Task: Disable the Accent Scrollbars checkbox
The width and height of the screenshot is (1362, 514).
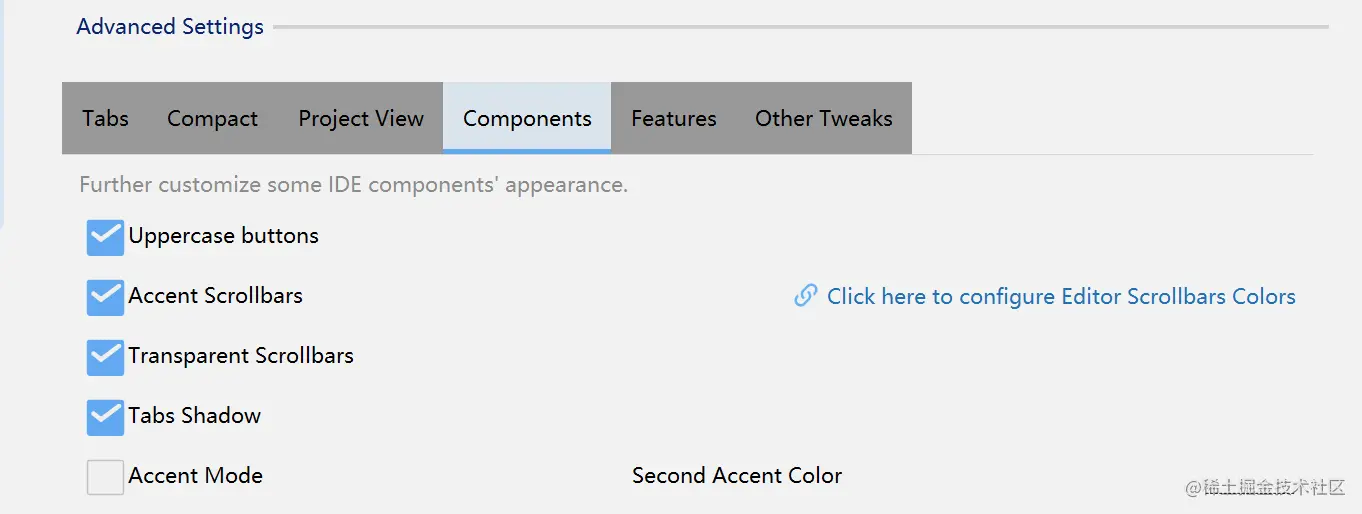Action: [x=105, y=297]
